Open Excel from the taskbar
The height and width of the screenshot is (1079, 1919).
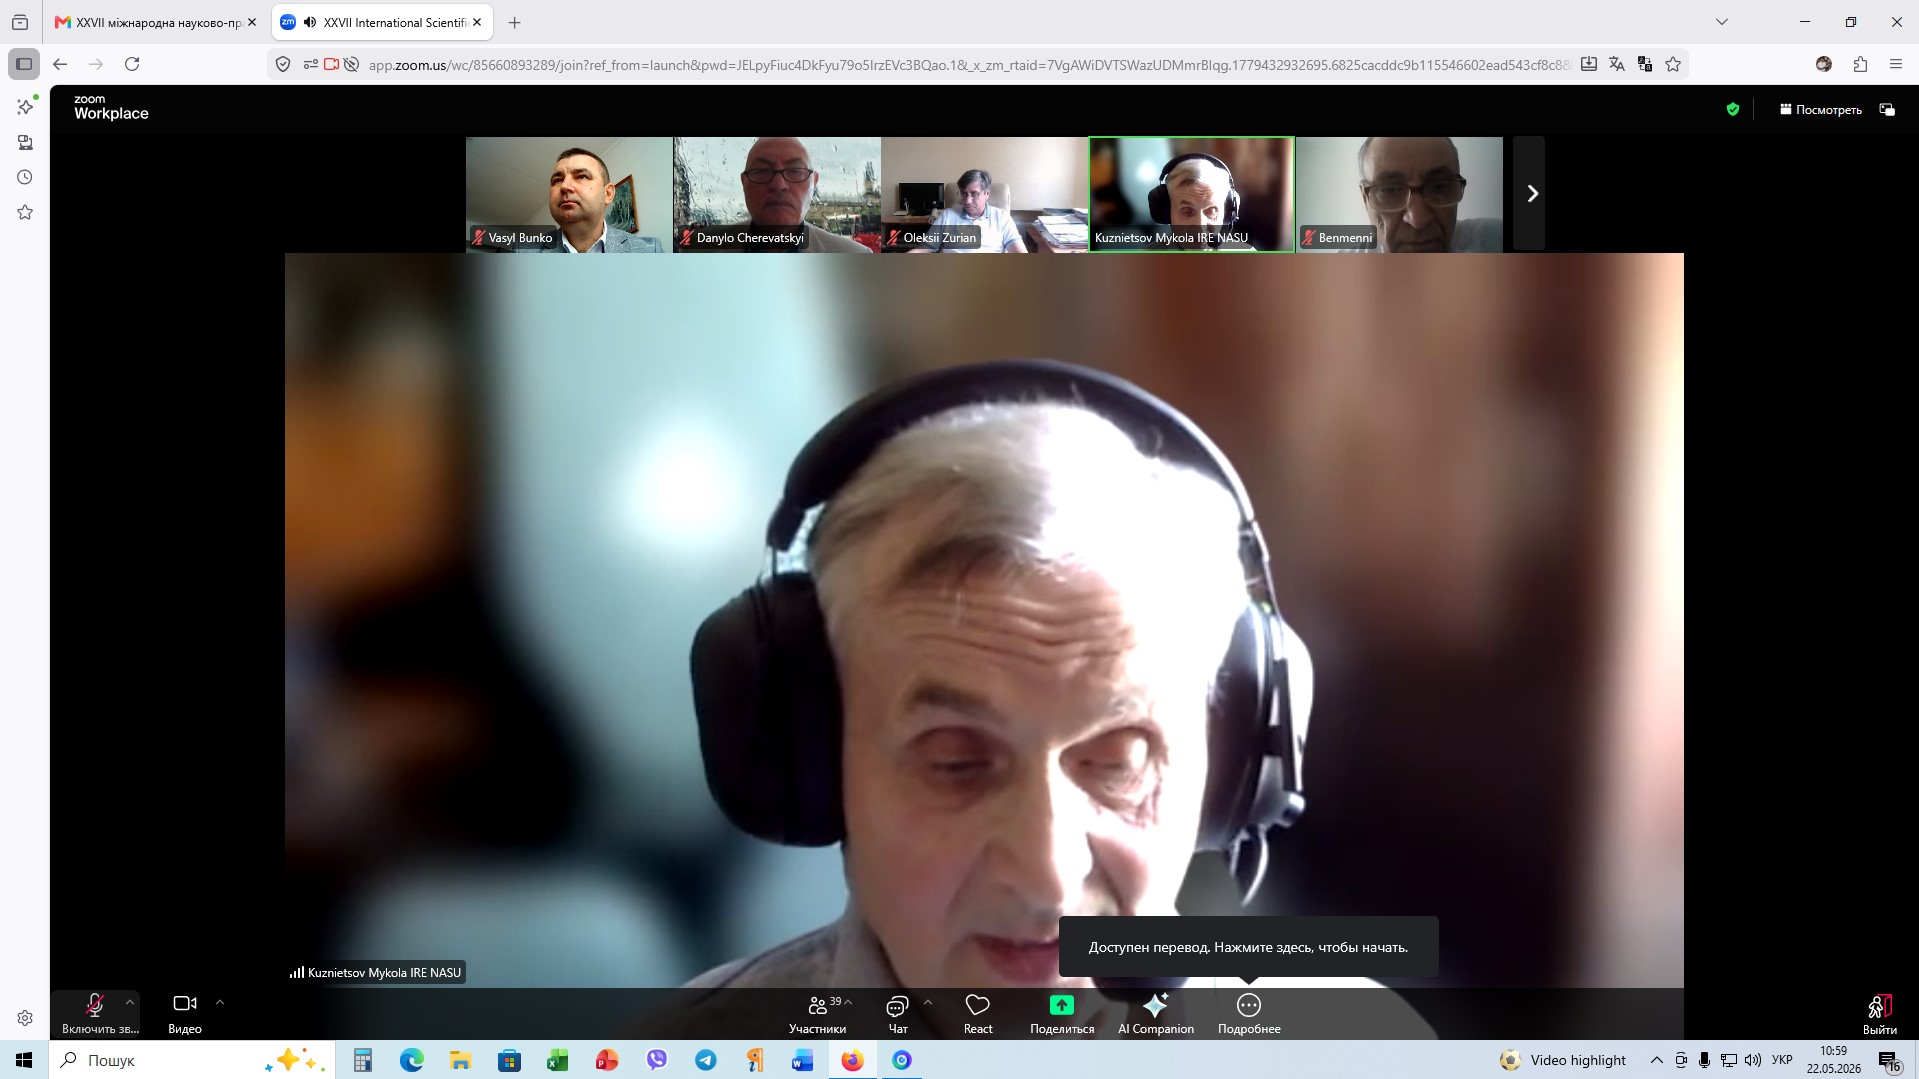pyautogui.click(x=558, y=1060)
